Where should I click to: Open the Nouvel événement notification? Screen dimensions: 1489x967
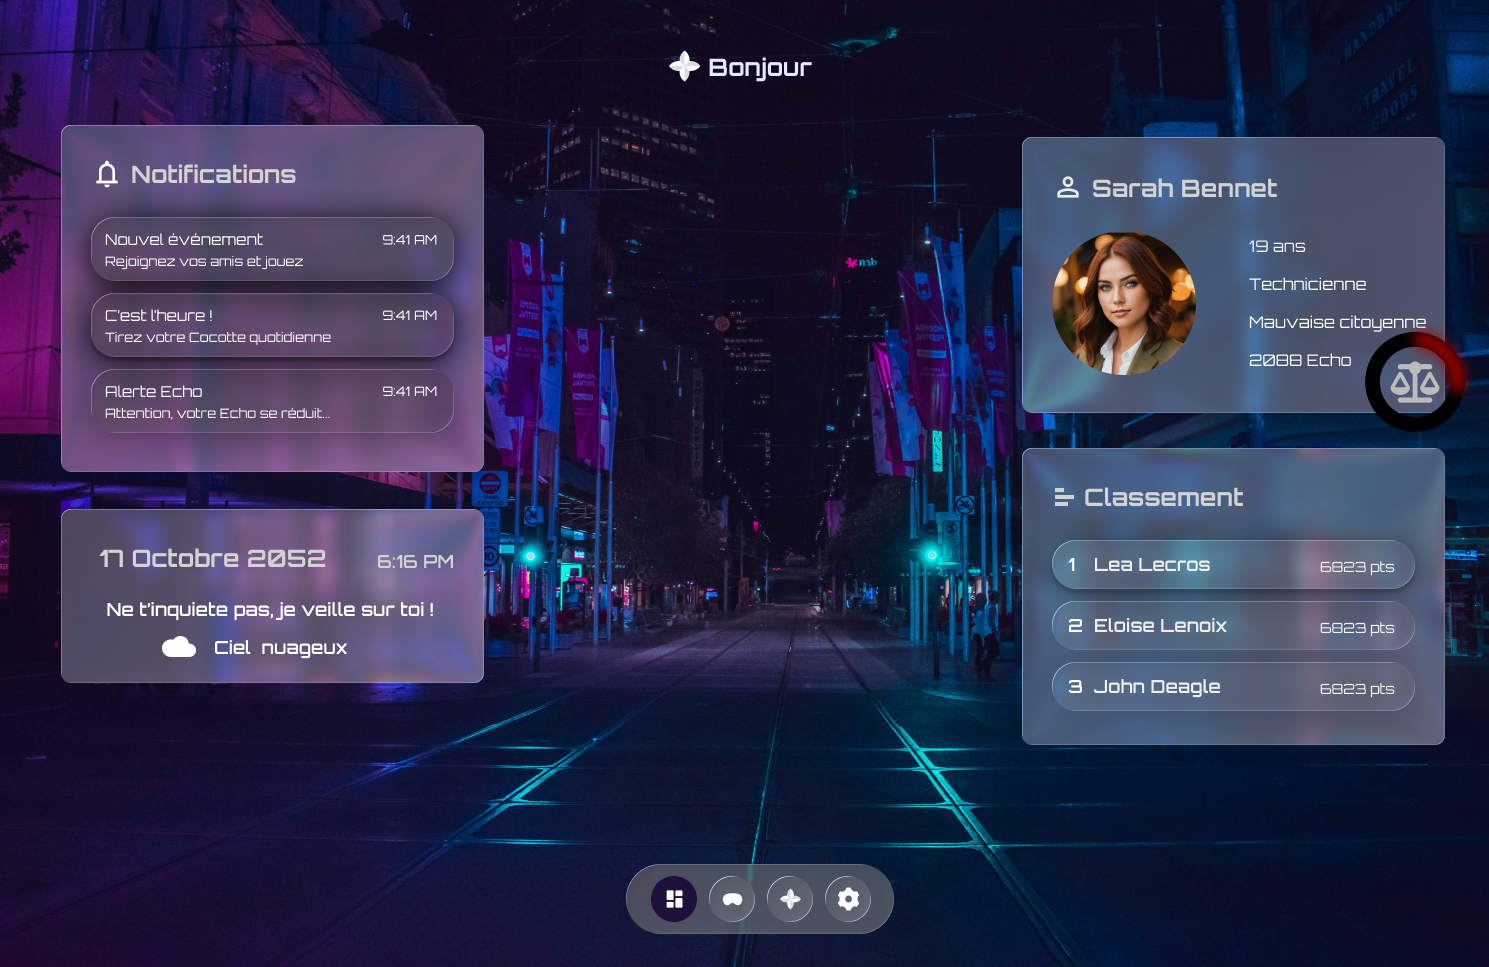click(272, 249)
